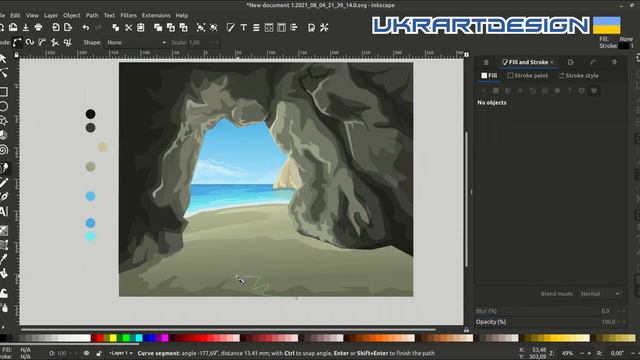The image size is (640, 360).
Task: Enable paraxial line segments mode
Action: (x=68, y=42)
